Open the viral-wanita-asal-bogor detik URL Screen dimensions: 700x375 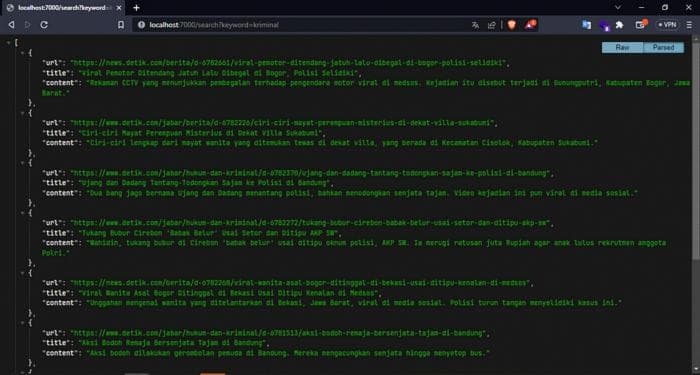[x=300, y=283]
